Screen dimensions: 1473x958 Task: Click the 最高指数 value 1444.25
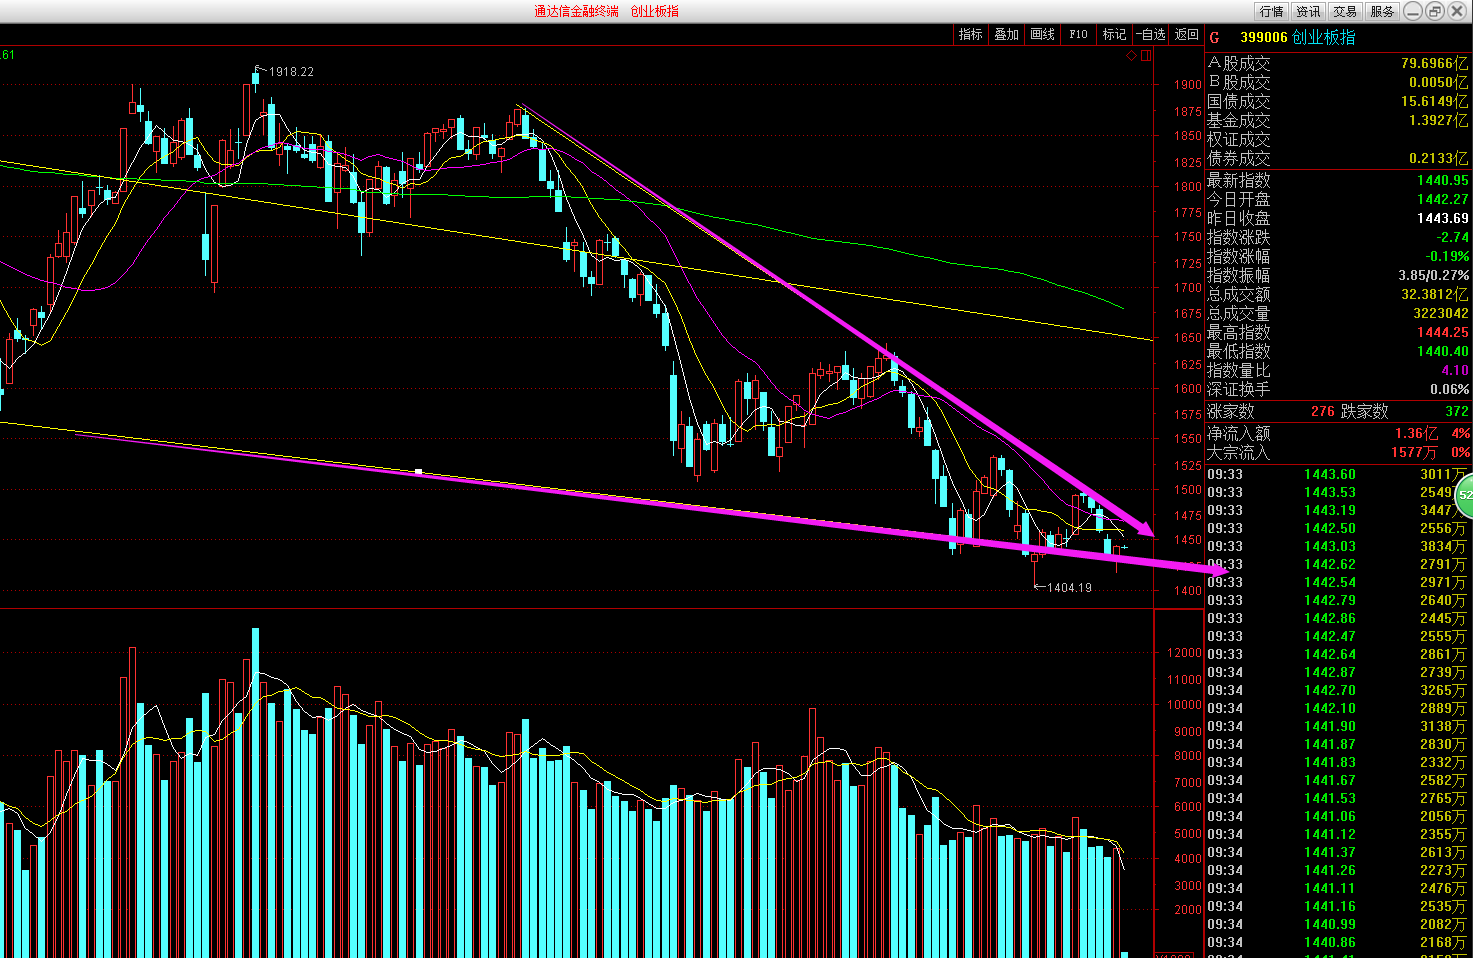pos(1443,332)
